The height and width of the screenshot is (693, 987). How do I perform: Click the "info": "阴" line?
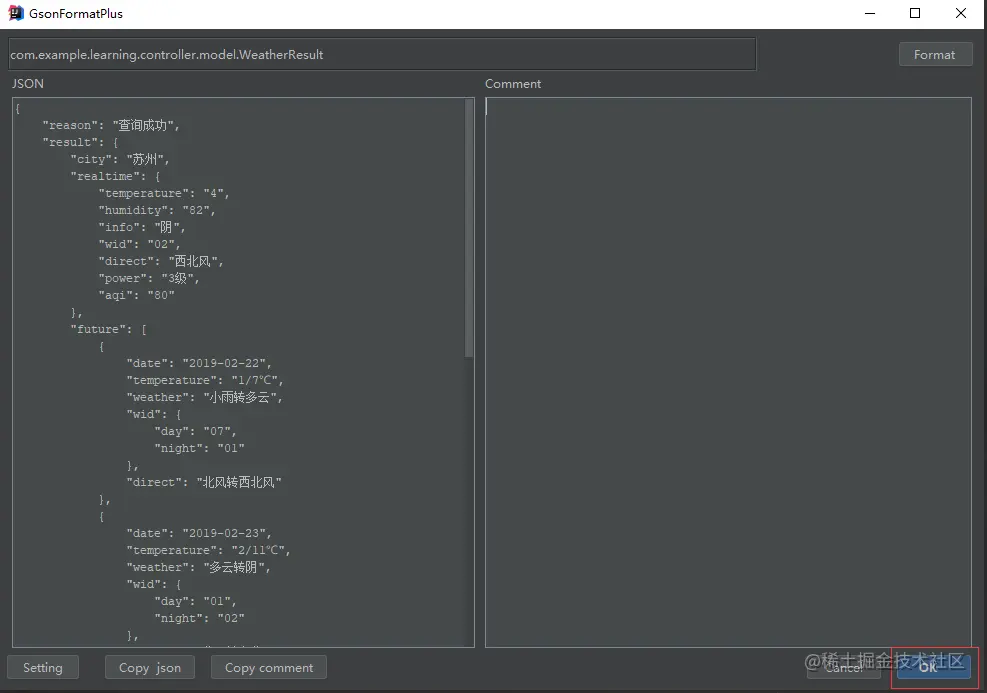click(x=142, y=227)
